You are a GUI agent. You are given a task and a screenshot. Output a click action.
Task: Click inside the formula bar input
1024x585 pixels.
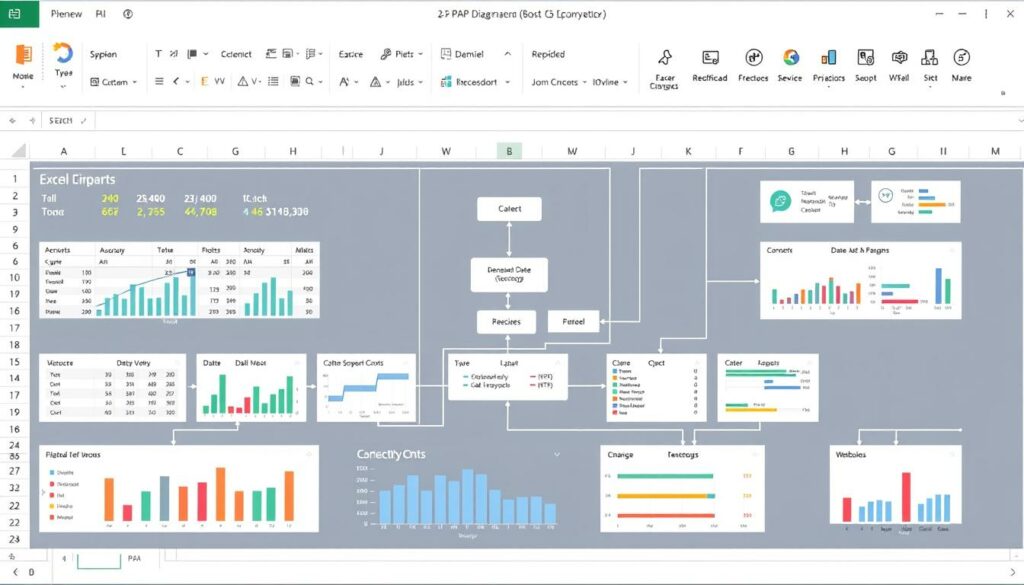tap(555, 121)
